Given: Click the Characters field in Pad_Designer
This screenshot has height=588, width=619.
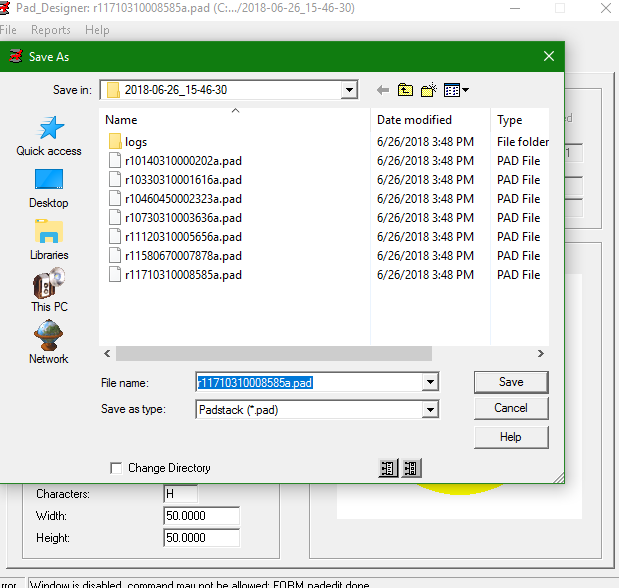Looking at the screenshot, I should pyautogui.click(x=181, y=494).
